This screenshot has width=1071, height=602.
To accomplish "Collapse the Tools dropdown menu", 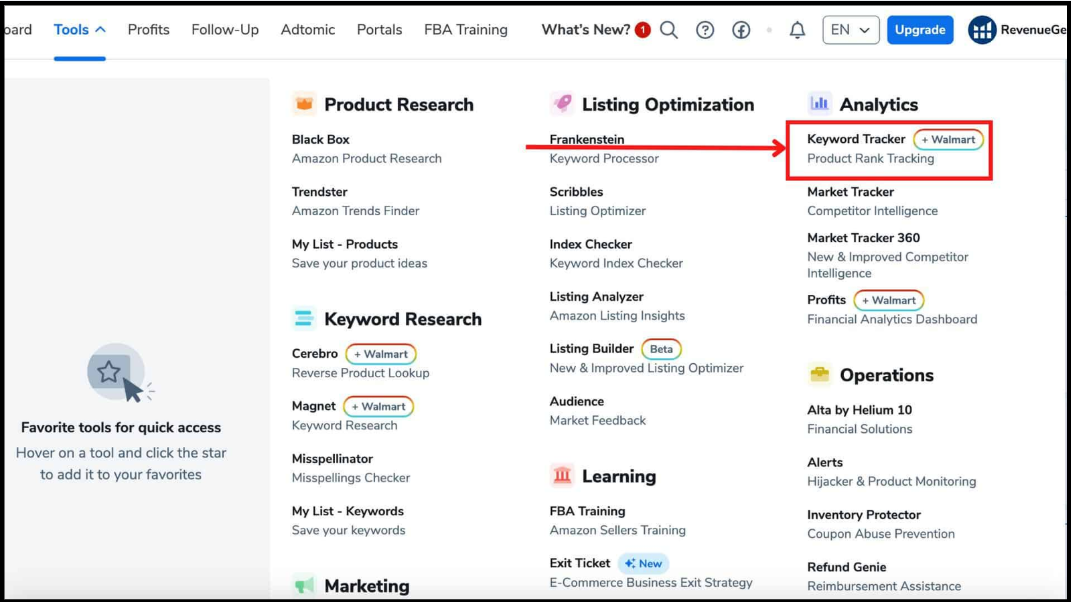I will (x=80, y=30).
